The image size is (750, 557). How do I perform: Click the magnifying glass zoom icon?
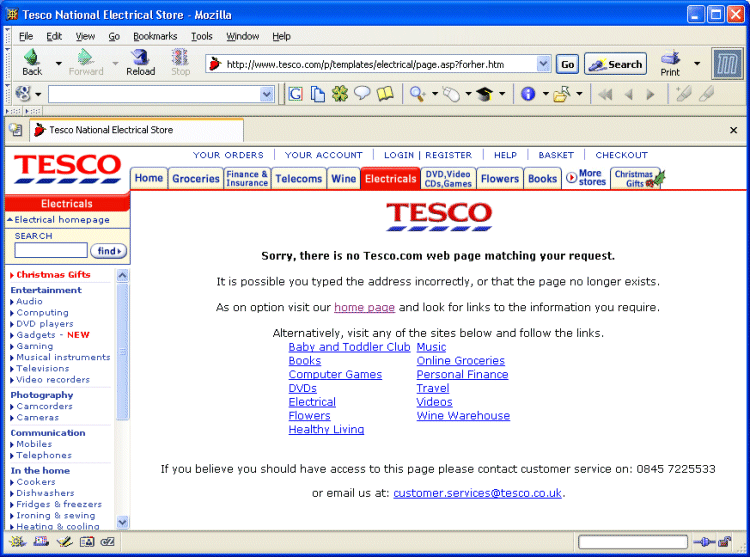tap(417, 94)
